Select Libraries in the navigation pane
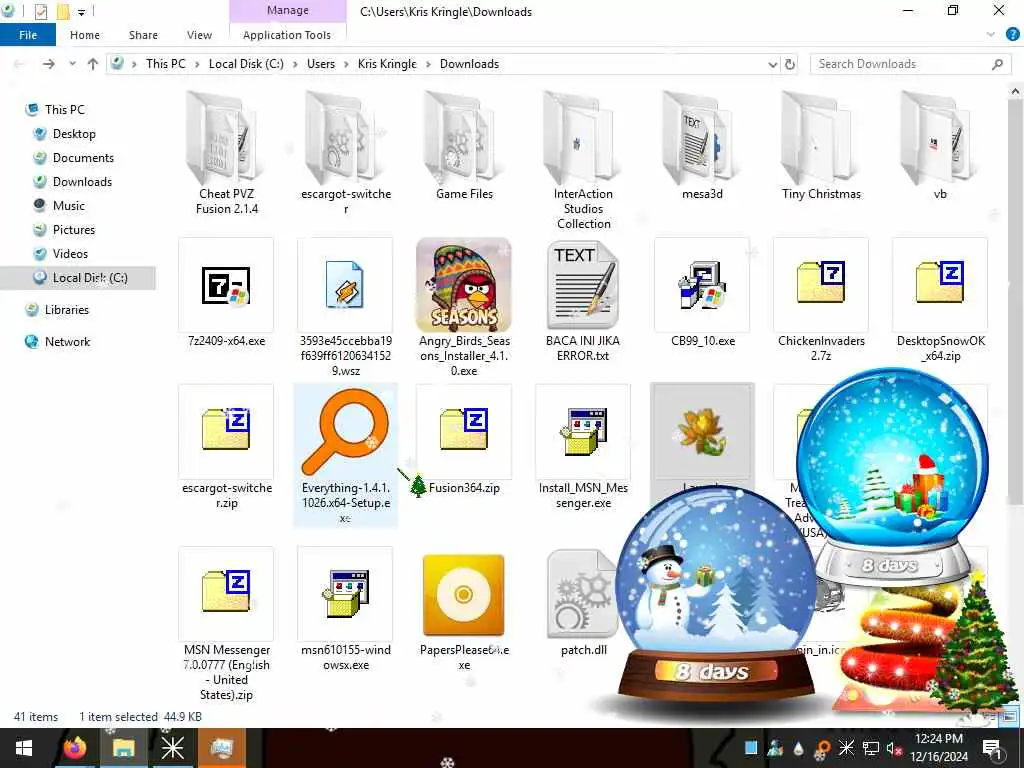1024x768 pixels. pyautogui.click(x=67, y=310)
